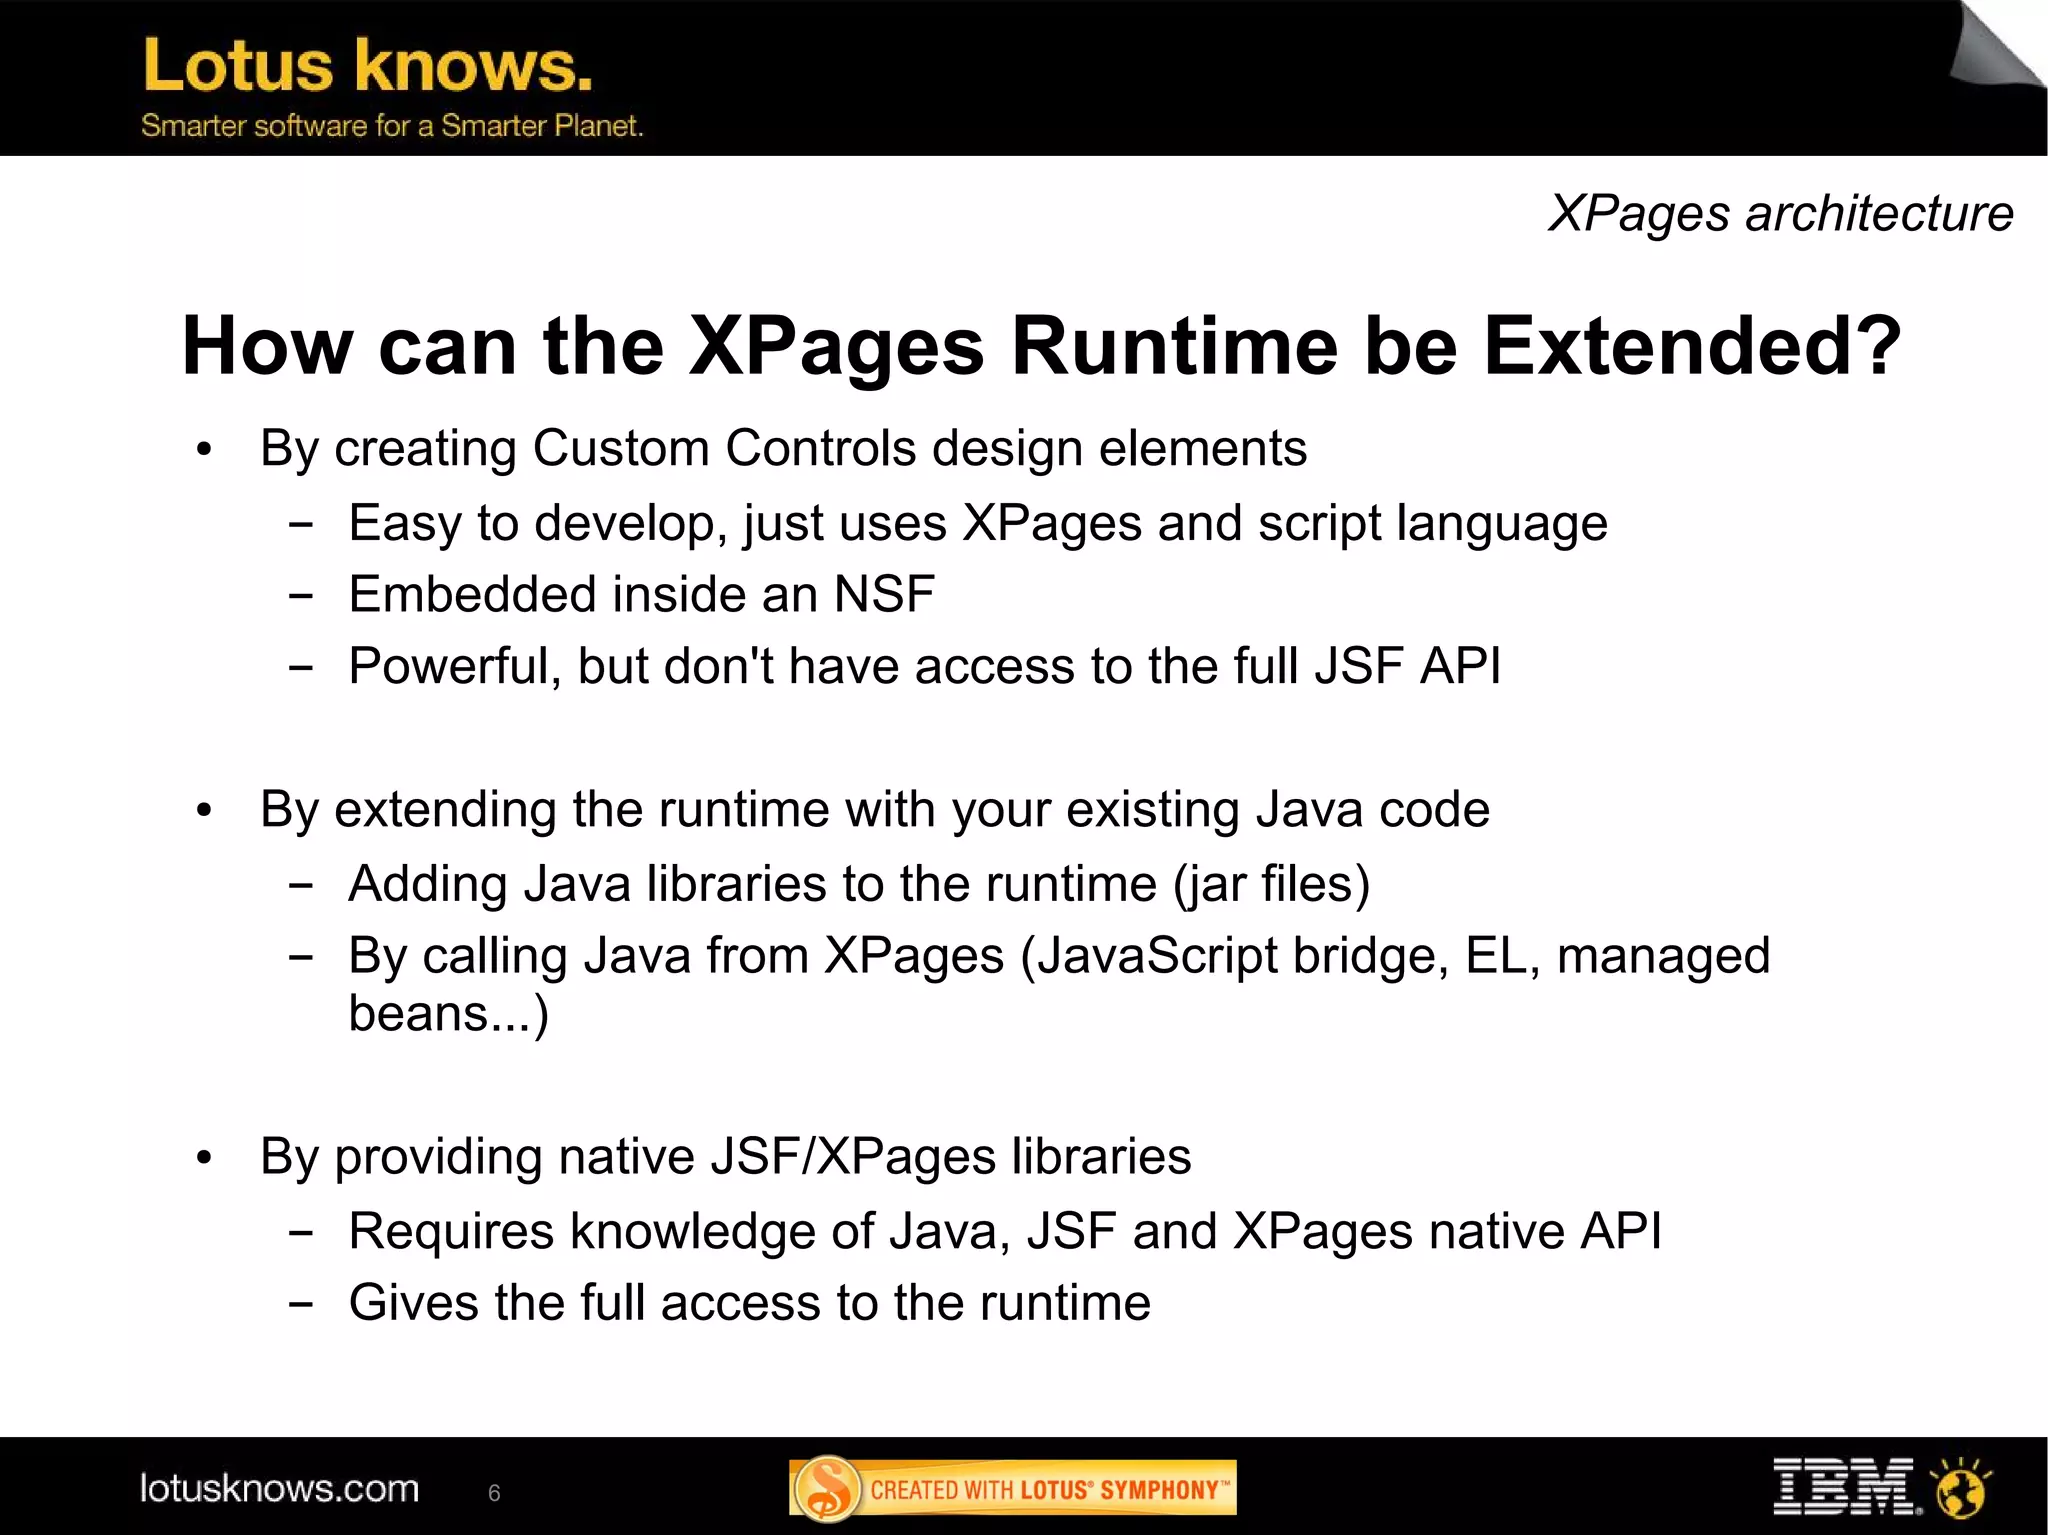Click the smarter planet globe icon
The height and width of the screenshot is (1535, 2048).
(x=1961, y=1489)
